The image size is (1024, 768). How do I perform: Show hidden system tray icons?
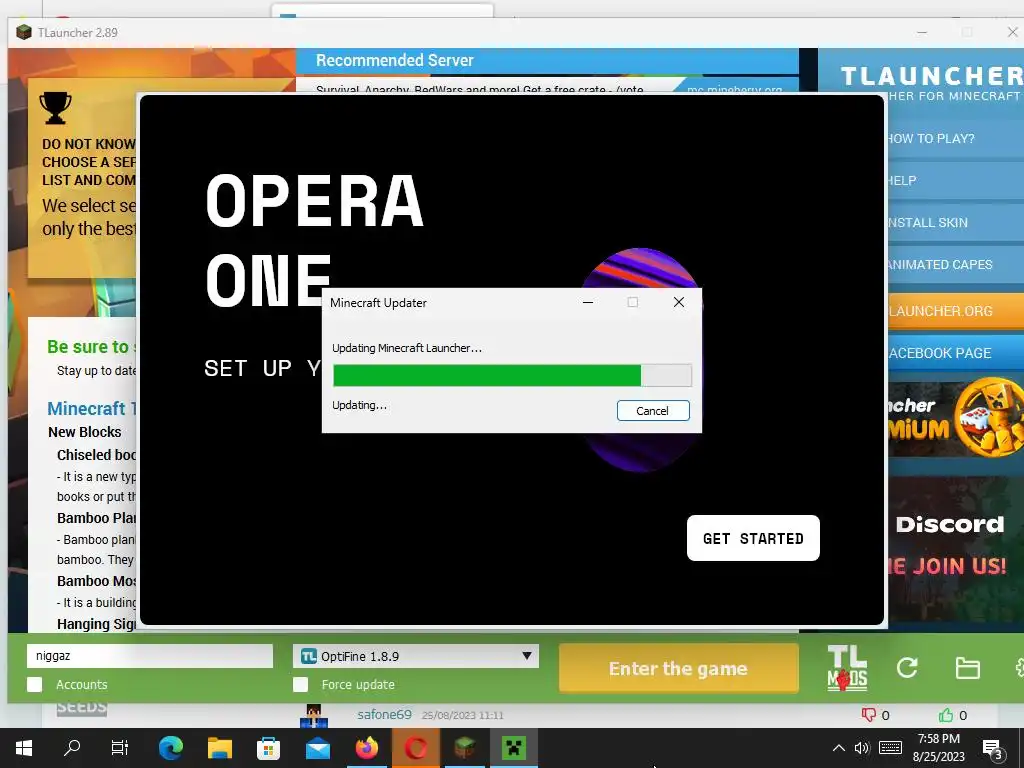click(839, 748)
